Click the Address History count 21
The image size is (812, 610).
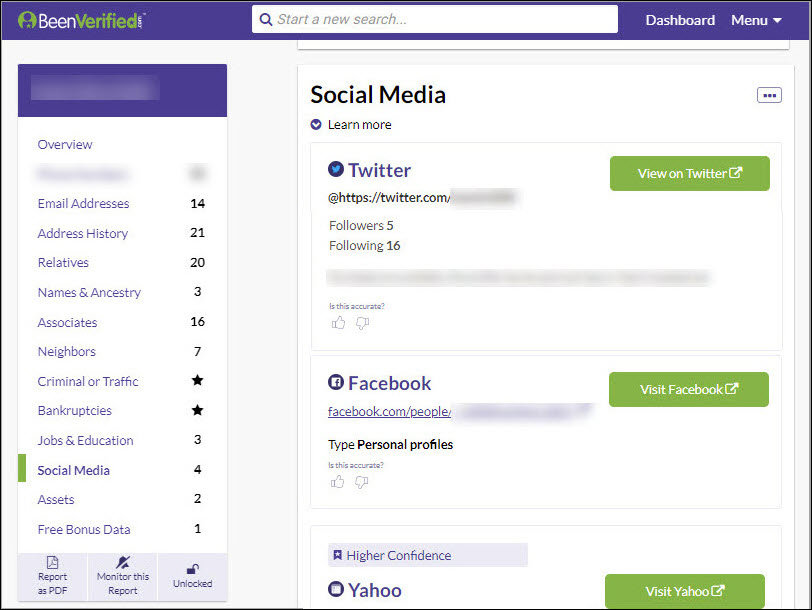click(x=197, y=233)
